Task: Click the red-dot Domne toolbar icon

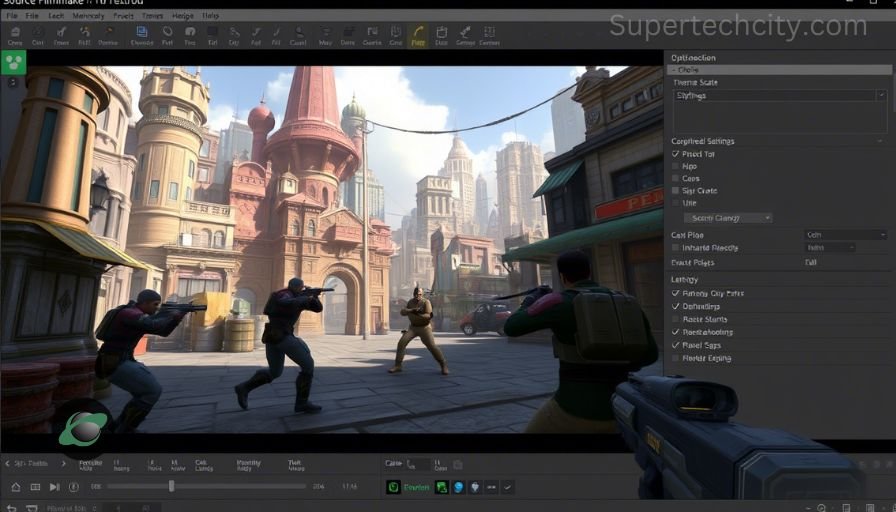Action: click(x=109, y=31)
